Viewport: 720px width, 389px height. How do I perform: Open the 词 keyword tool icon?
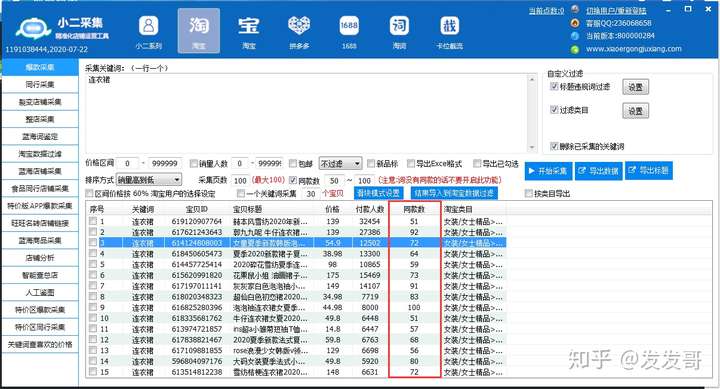[399, 26]
